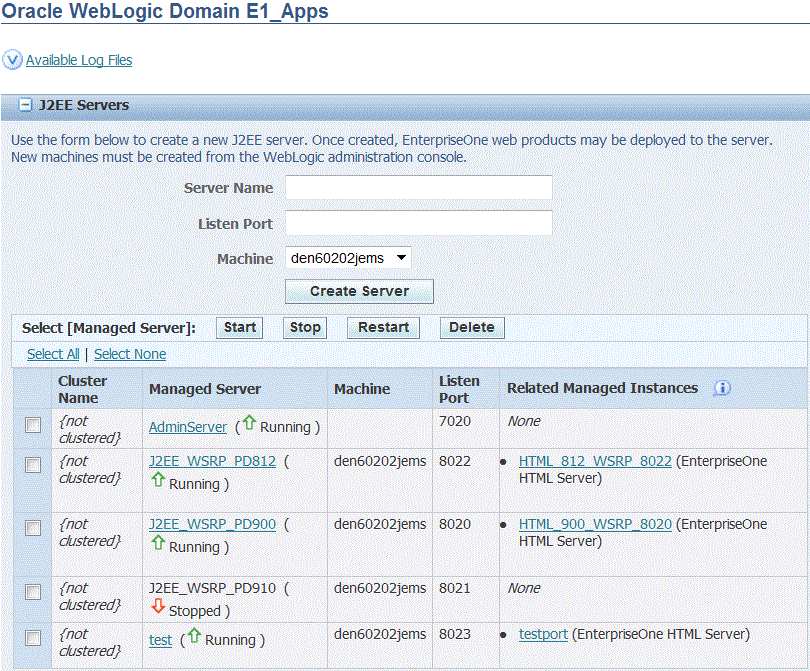810x671 pixels.
Task: Click the Stop button
Action: 305,327
